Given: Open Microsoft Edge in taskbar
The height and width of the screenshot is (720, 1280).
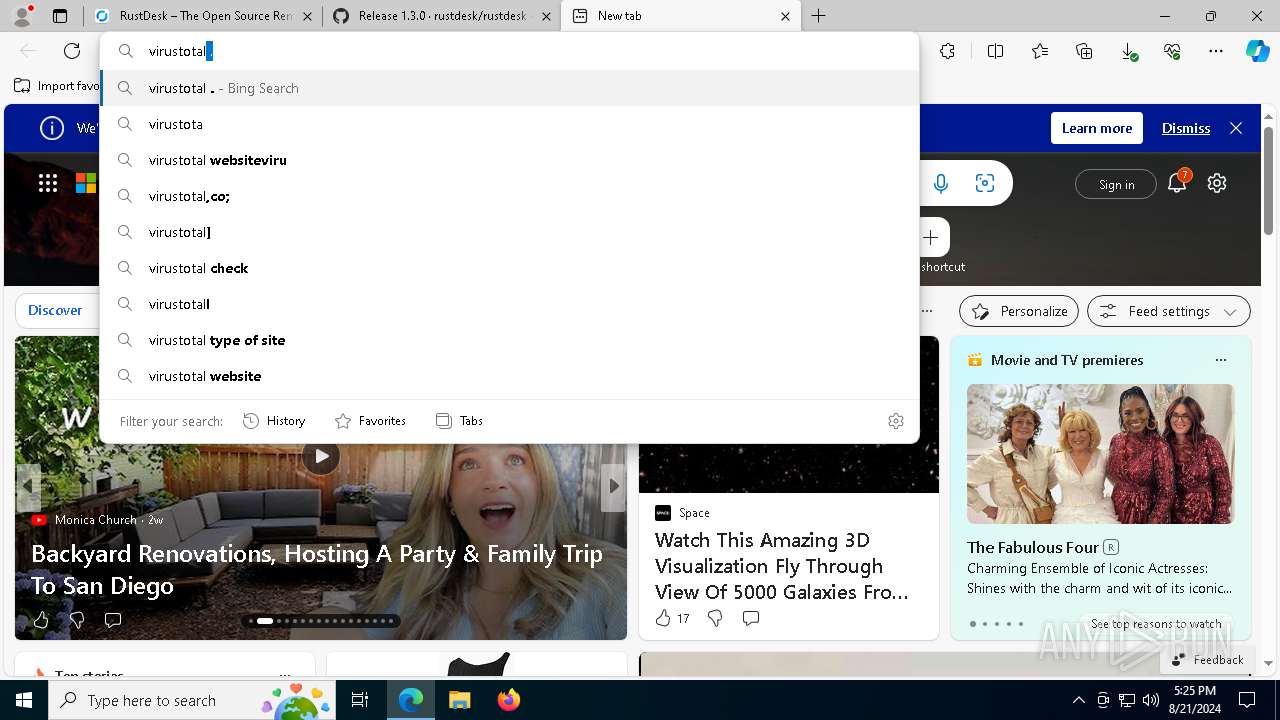Looking at the screenshot, I should [411, 700].
